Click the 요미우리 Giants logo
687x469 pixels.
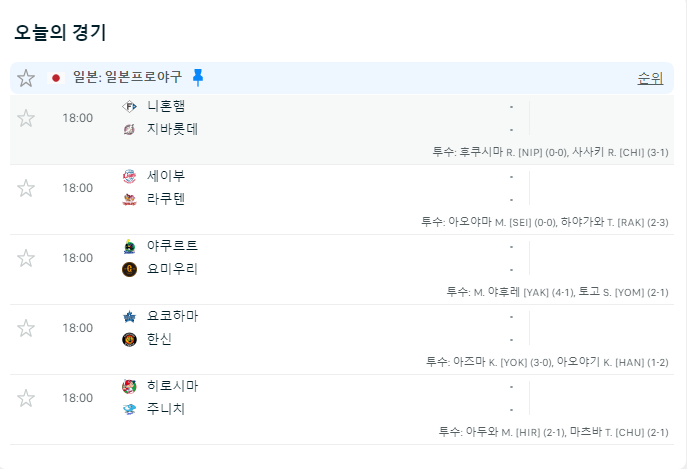[129, 269]
